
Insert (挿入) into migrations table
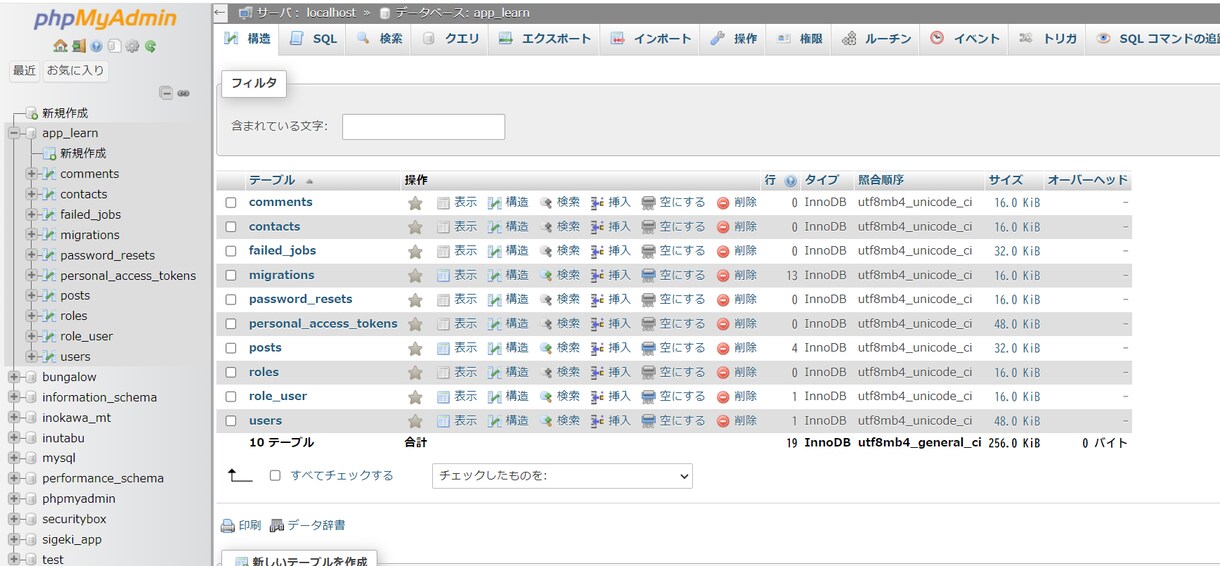[611, 275]
